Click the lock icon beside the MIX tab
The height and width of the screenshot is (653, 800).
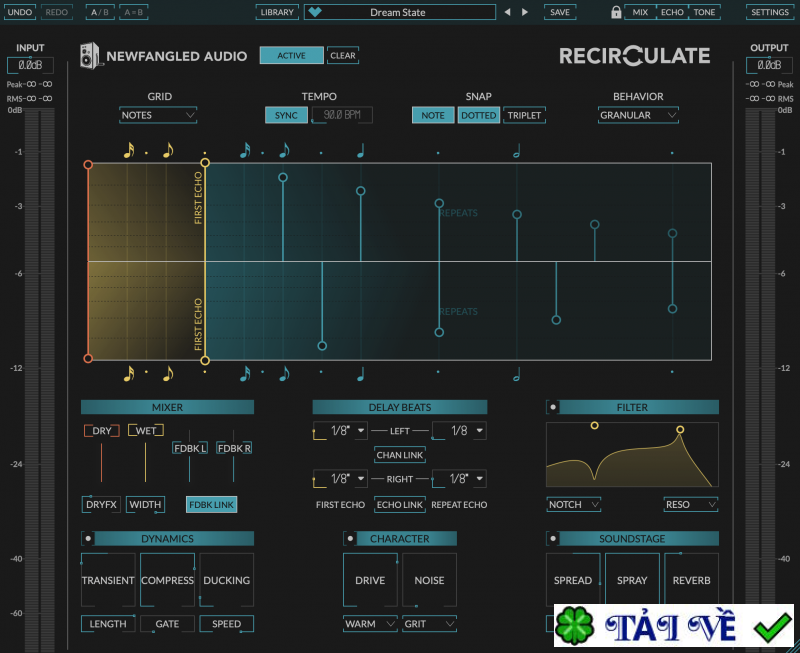(x=616, y=12)
